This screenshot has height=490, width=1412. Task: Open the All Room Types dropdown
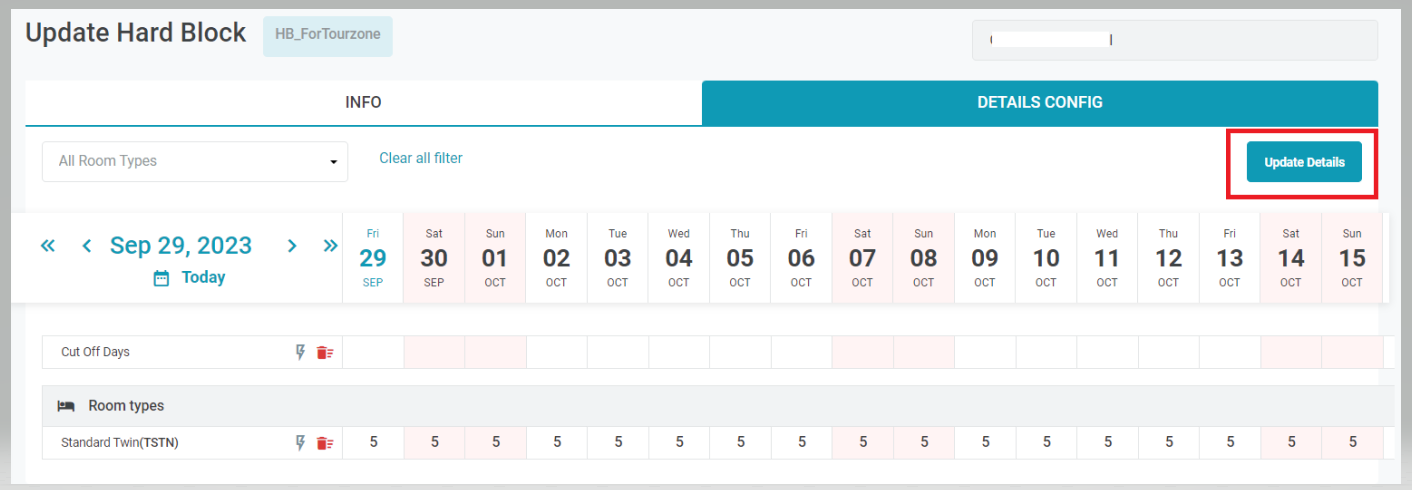tap(195, 161)
